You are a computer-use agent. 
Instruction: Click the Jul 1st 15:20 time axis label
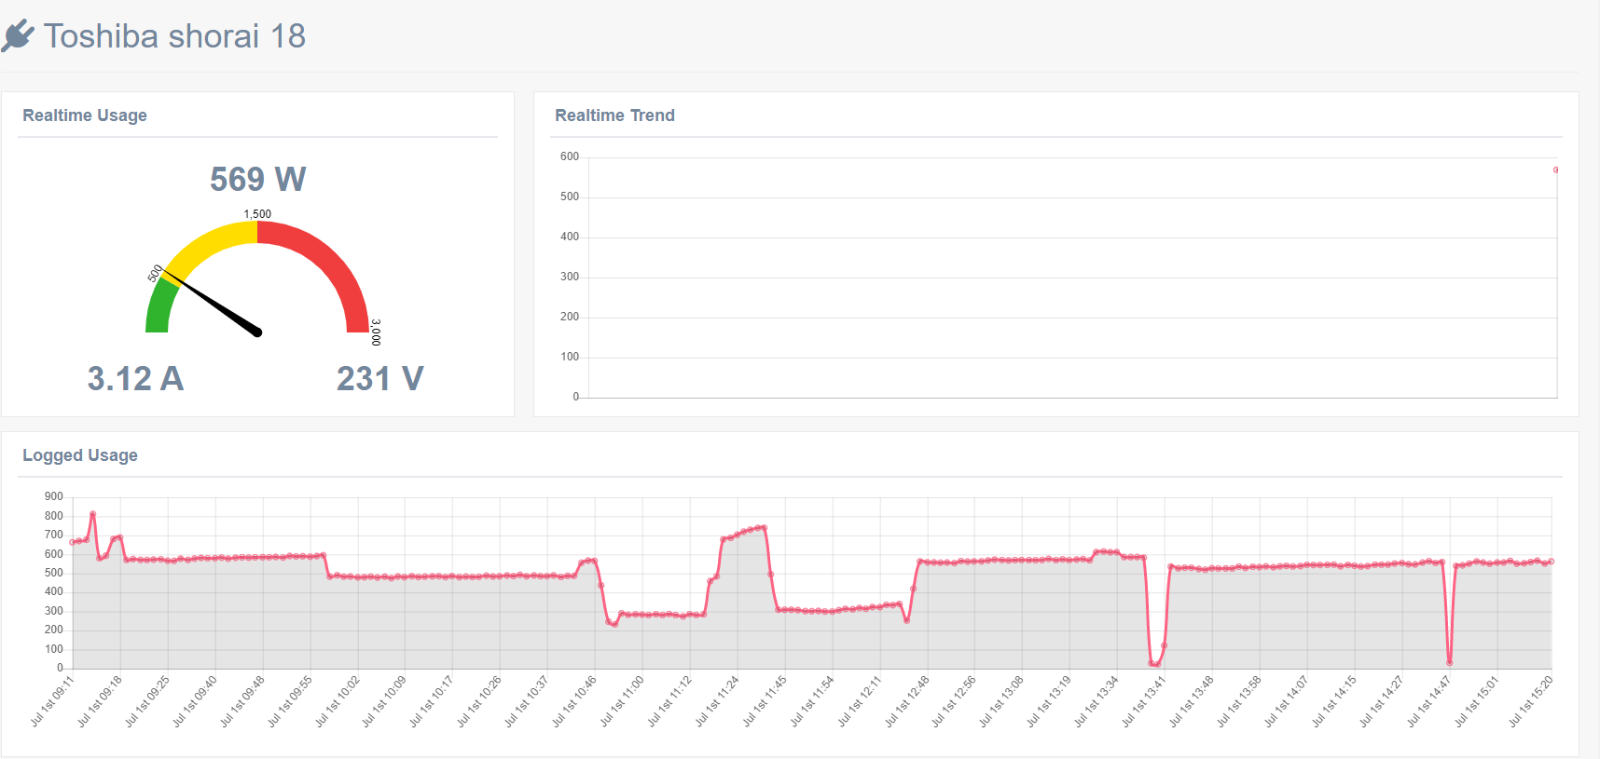point(1532,701)
